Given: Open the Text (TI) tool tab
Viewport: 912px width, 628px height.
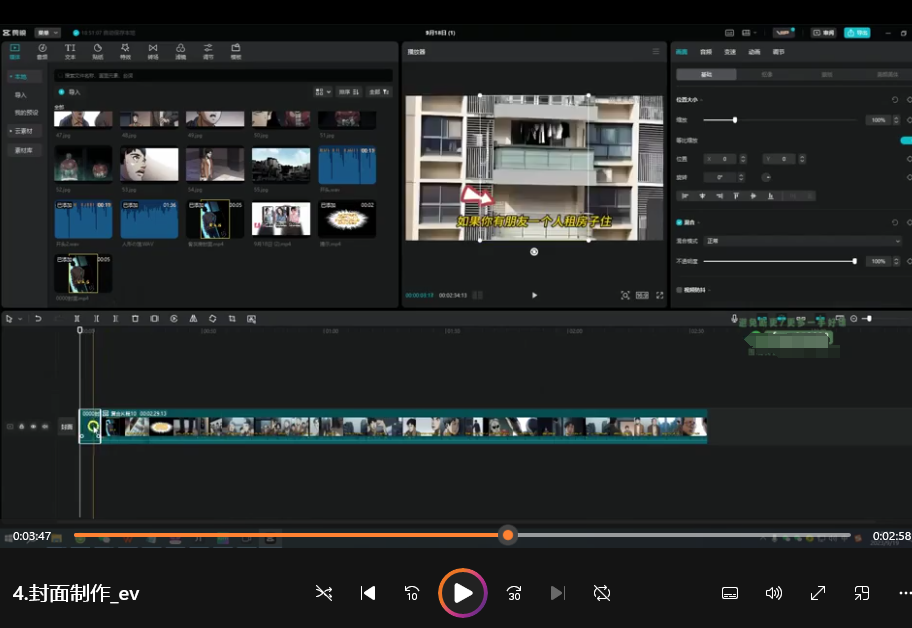Looking at the screenshot, I should [70, 51].
